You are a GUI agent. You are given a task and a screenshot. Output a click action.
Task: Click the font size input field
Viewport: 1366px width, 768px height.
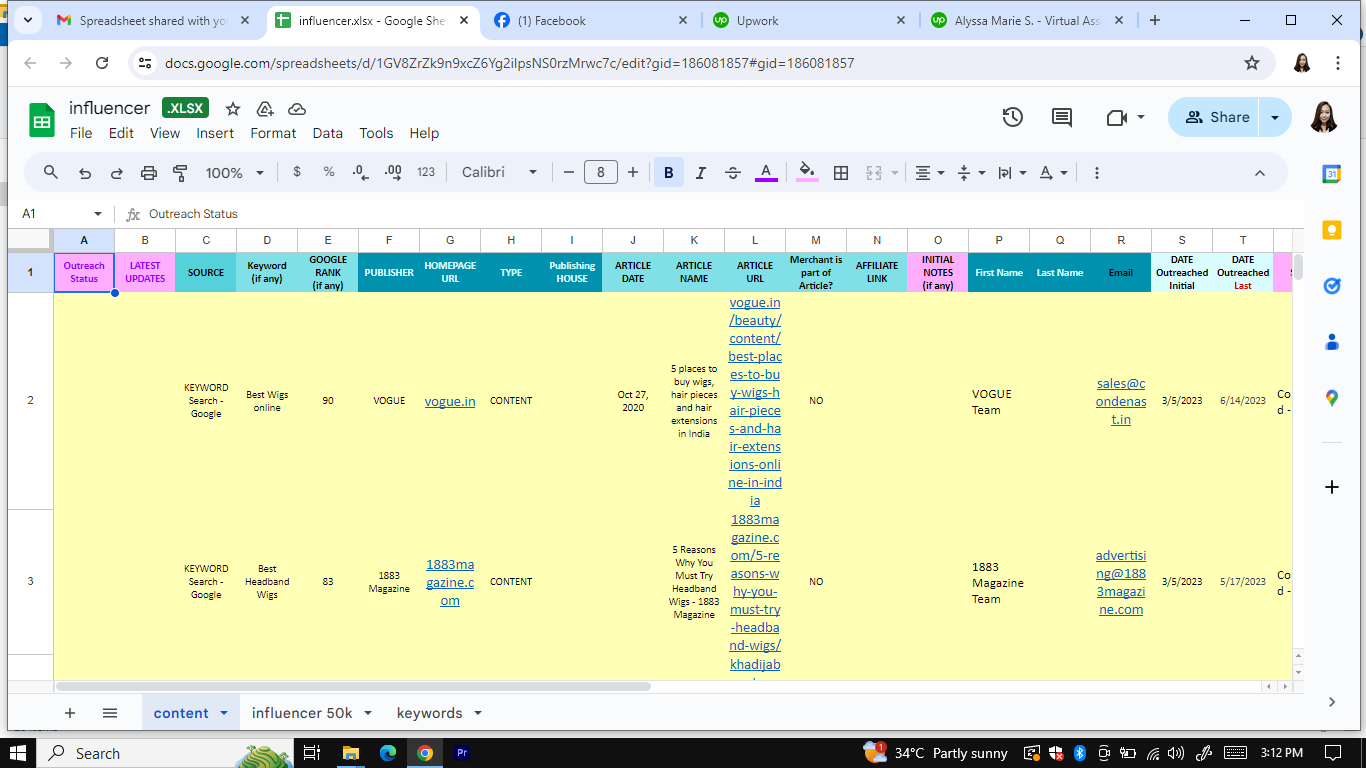[600, 173]
